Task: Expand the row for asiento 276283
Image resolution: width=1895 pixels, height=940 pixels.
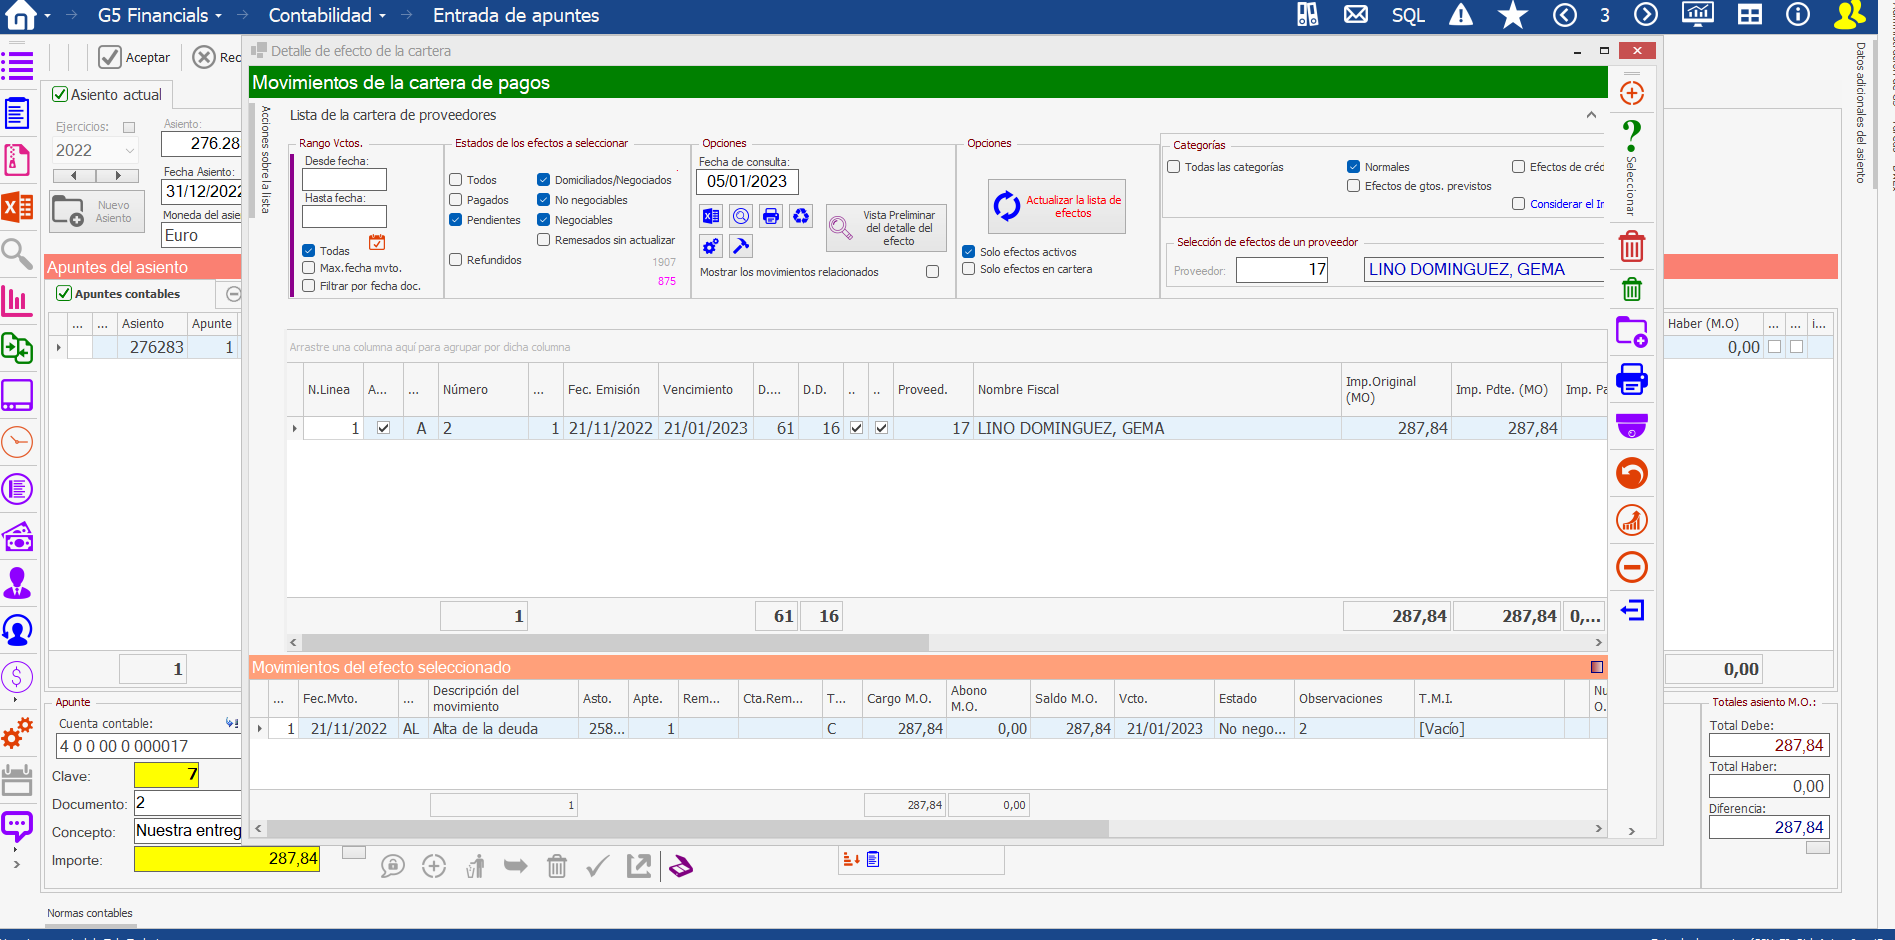Action: click(59, 348)
